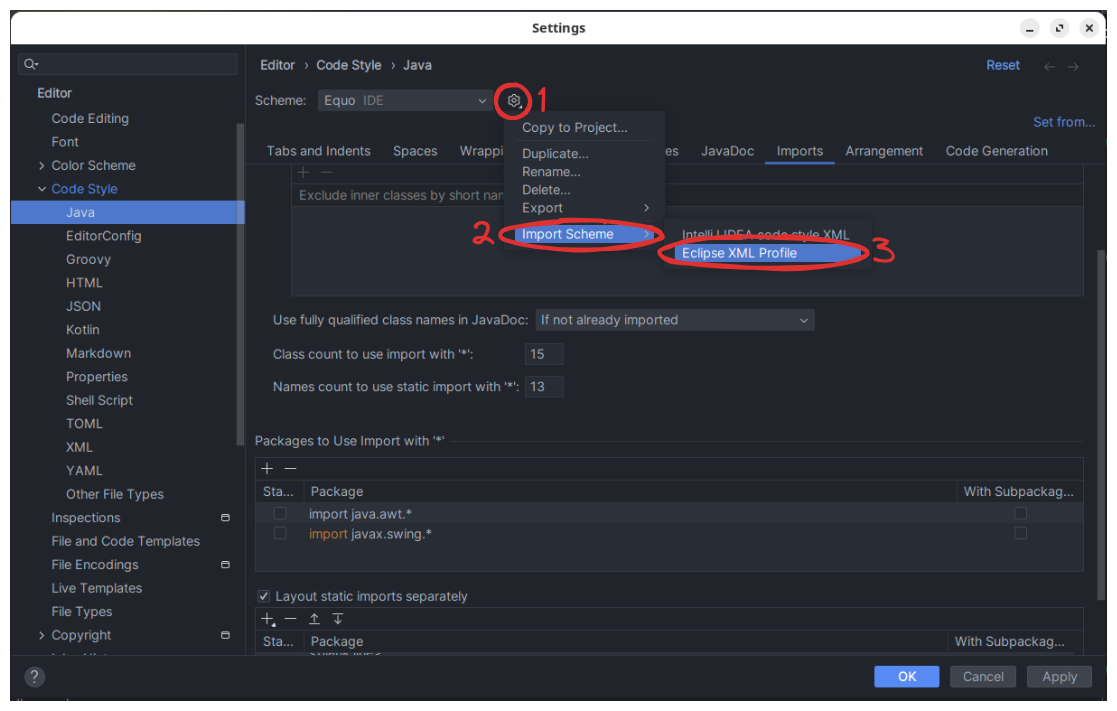
Task: Switch to Tabs and Indents tab
Action: [318, 151]
